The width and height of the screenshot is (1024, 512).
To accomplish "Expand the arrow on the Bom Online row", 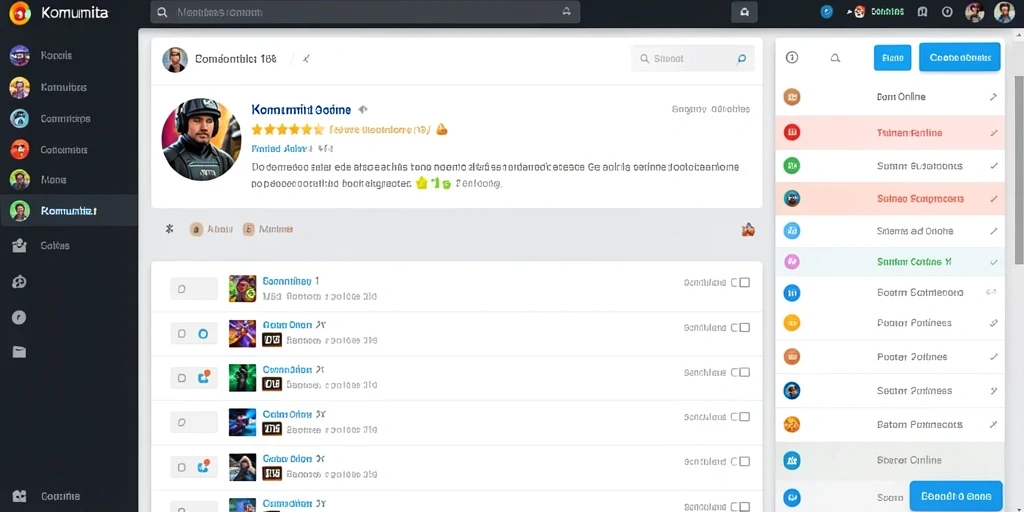I will pyautogui.click(x=993, y=97).
